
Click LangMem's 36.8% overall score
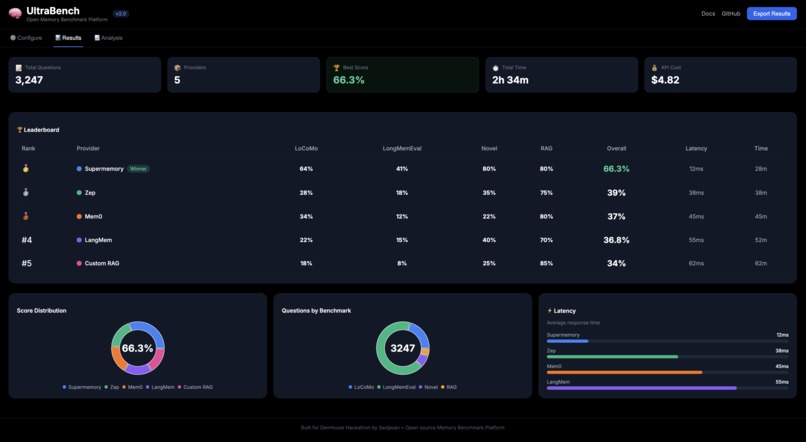coord(616,240)
